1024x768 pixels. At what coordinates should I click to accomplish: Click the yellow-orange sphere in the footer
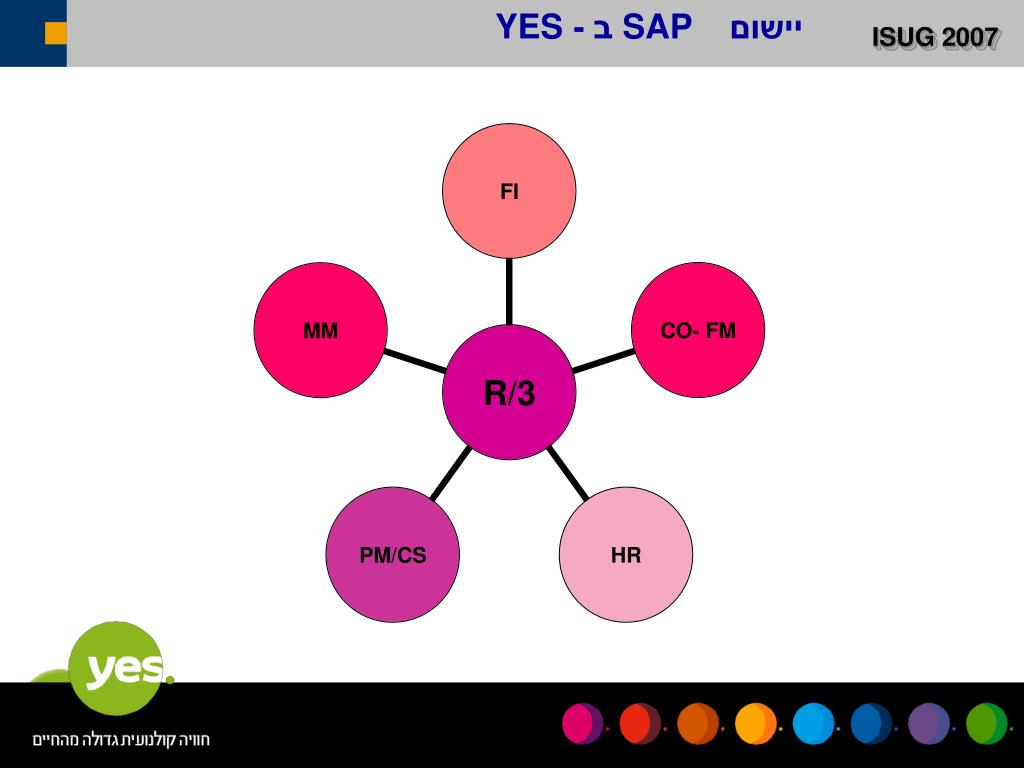756,724
